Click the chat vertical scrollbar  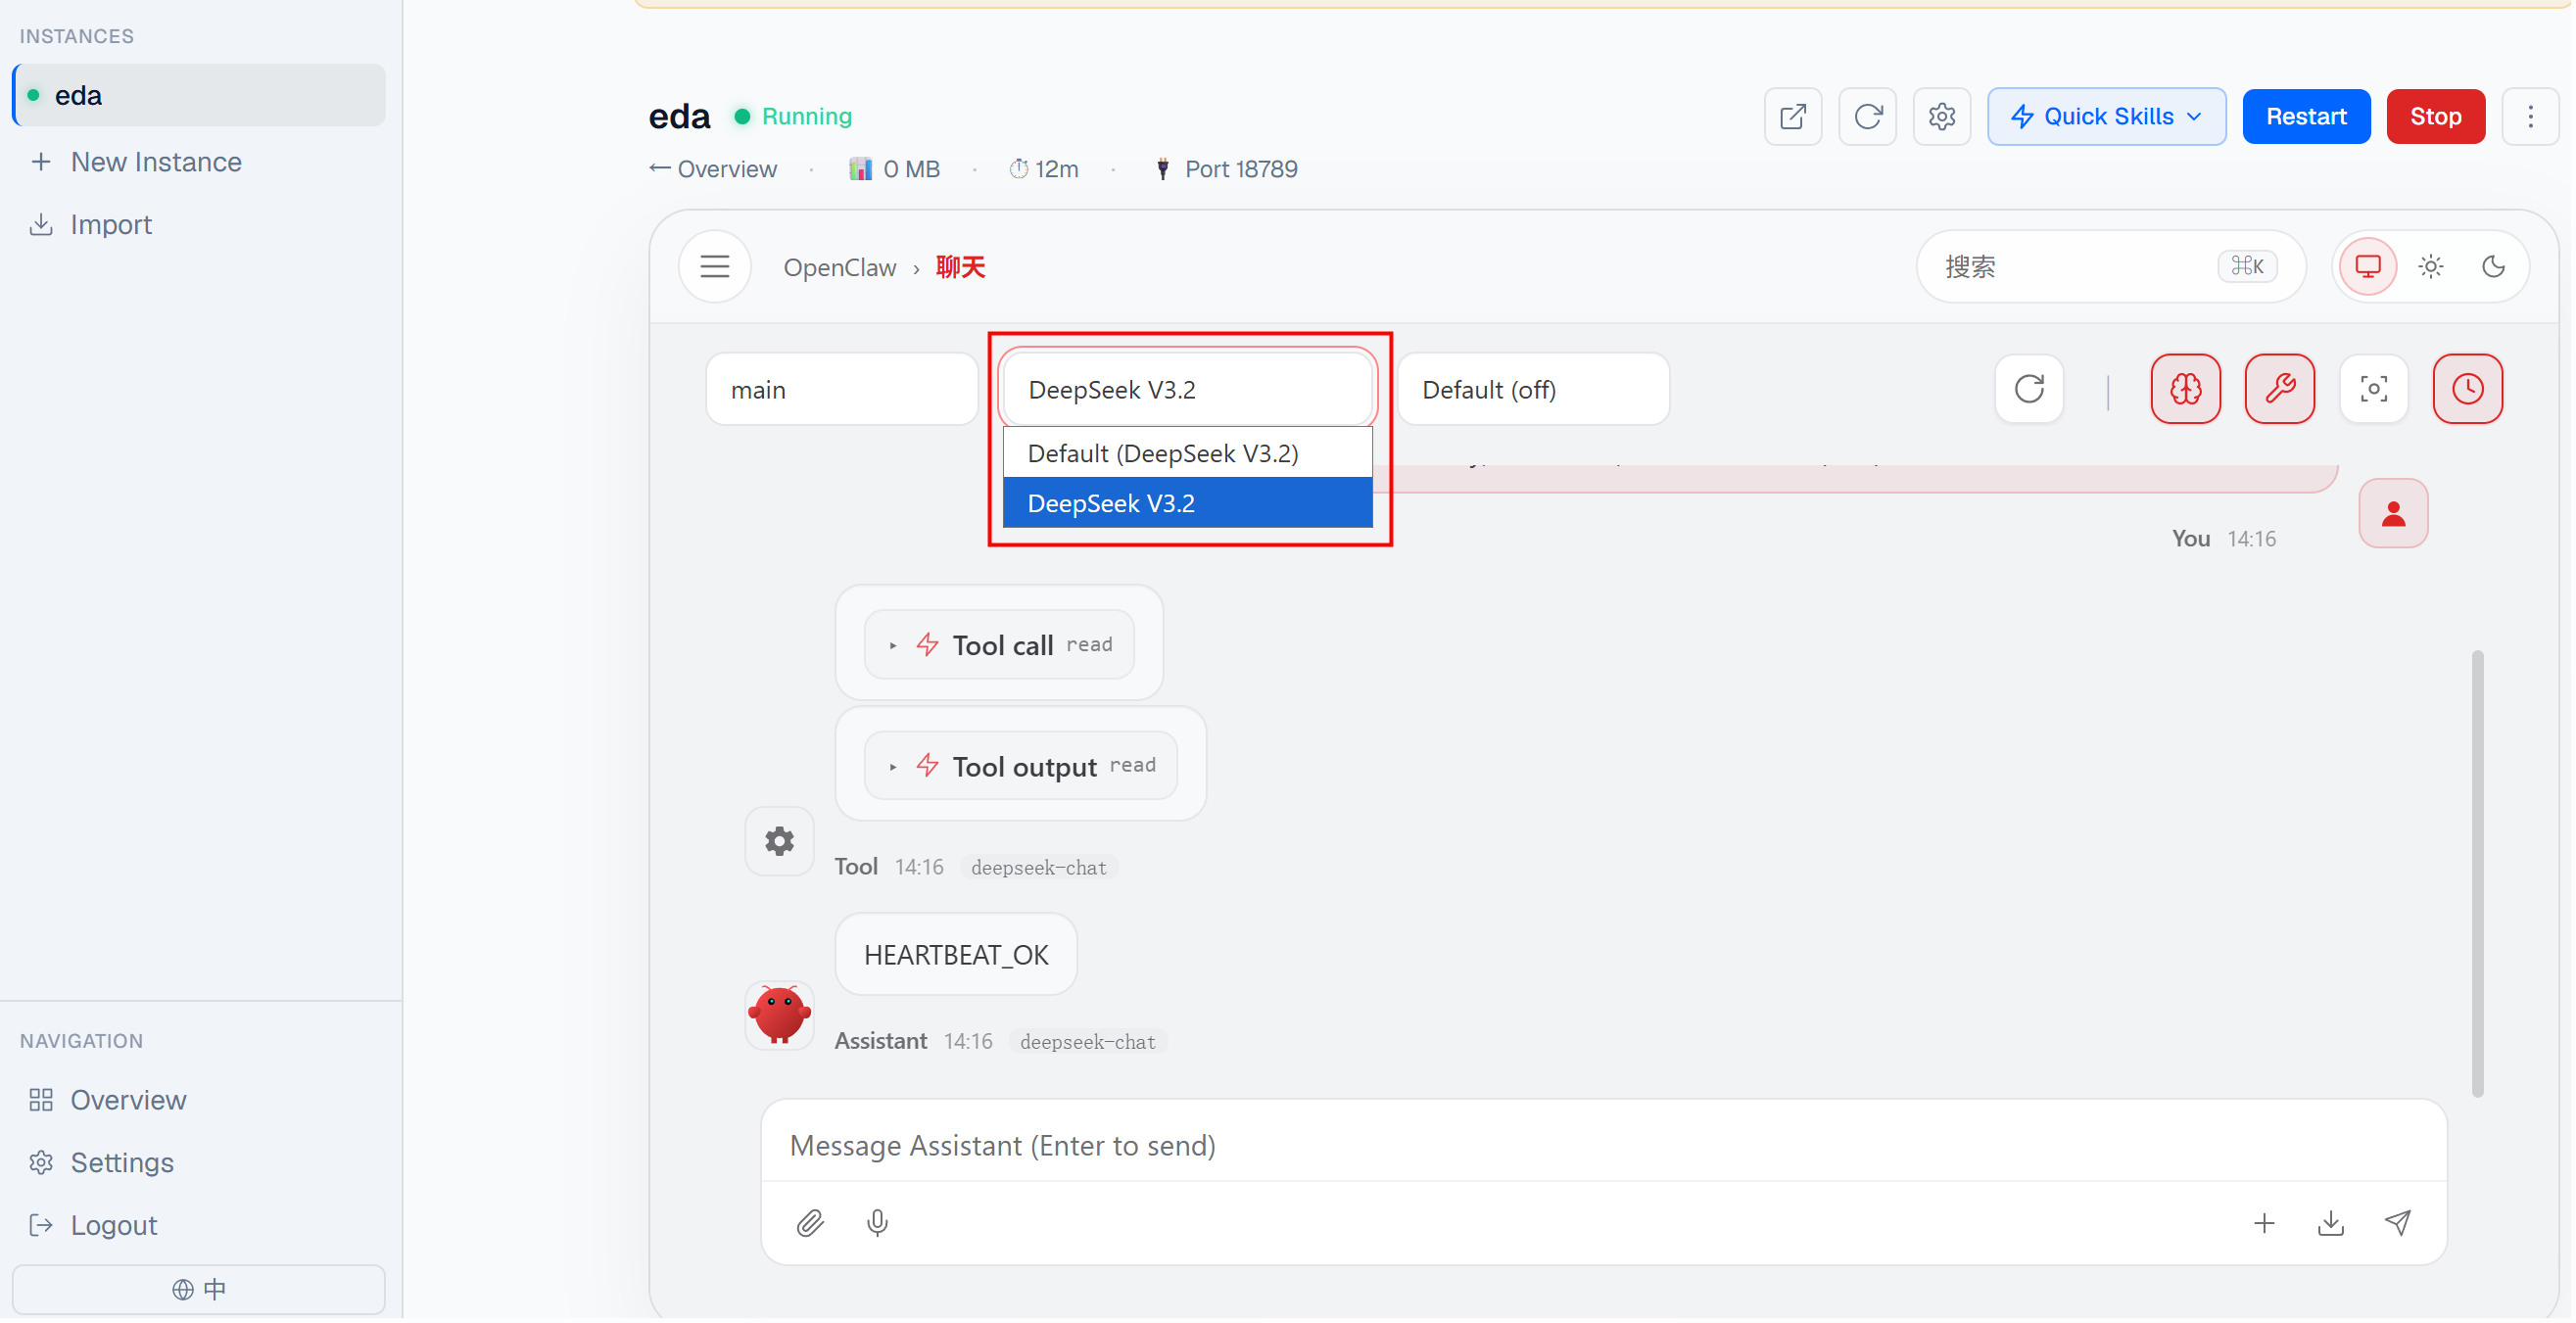2477,875
